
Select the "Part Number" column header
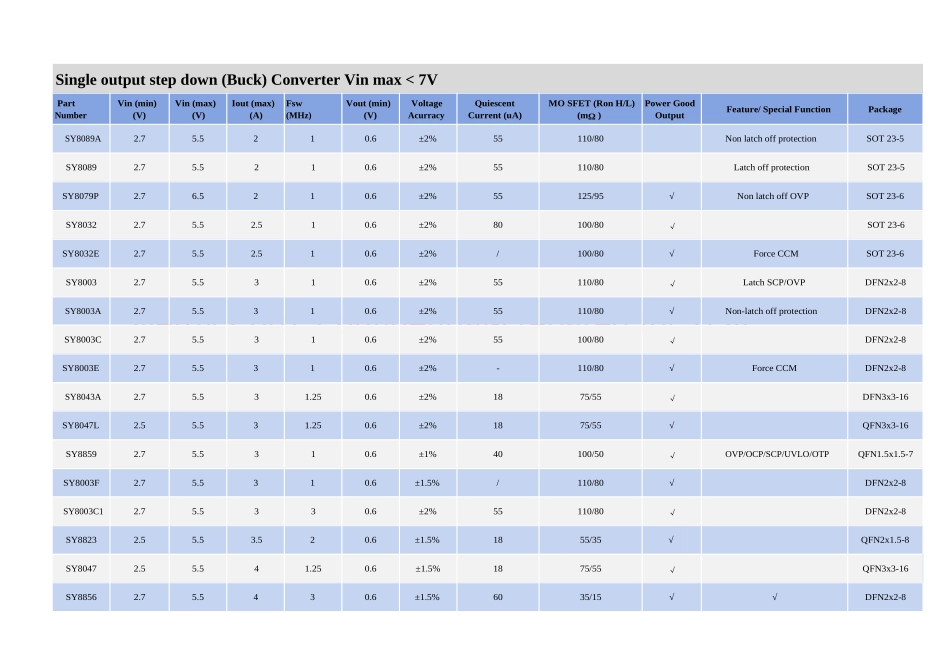pos(81,109)
